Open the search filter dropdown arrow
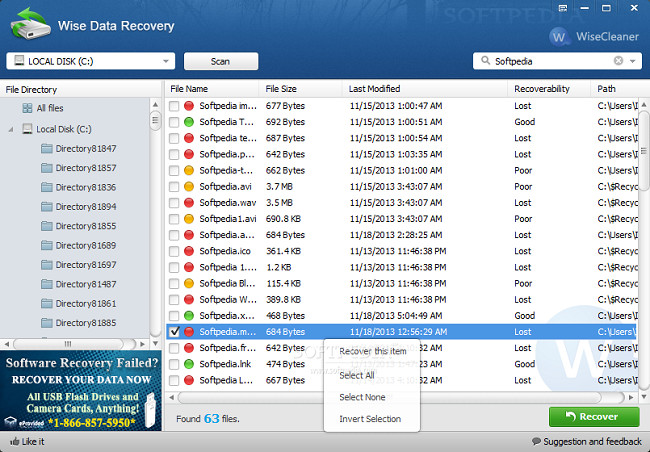This screenshot has height=452, width=650. point(634,61)
